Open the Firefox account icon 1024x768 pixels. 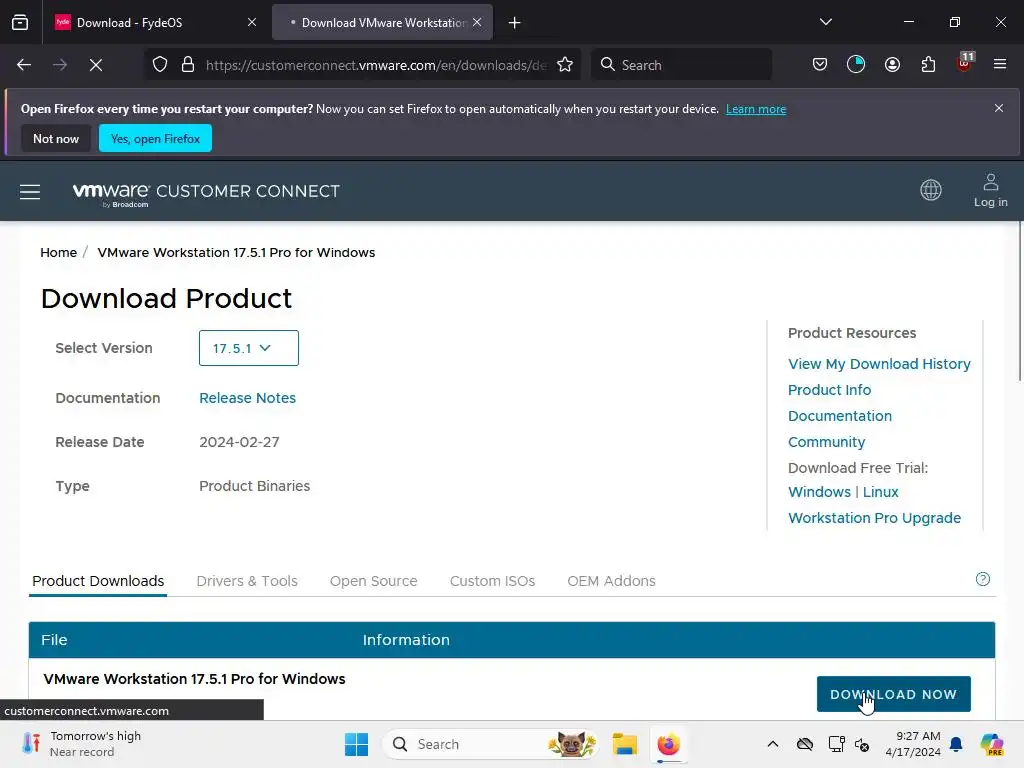(893, 65)
